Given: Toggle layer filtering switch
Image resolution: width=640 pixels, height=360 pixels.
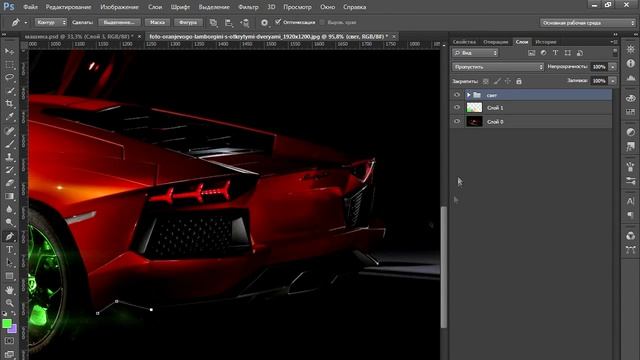Looking at the screenshot, I should (615, 52).
